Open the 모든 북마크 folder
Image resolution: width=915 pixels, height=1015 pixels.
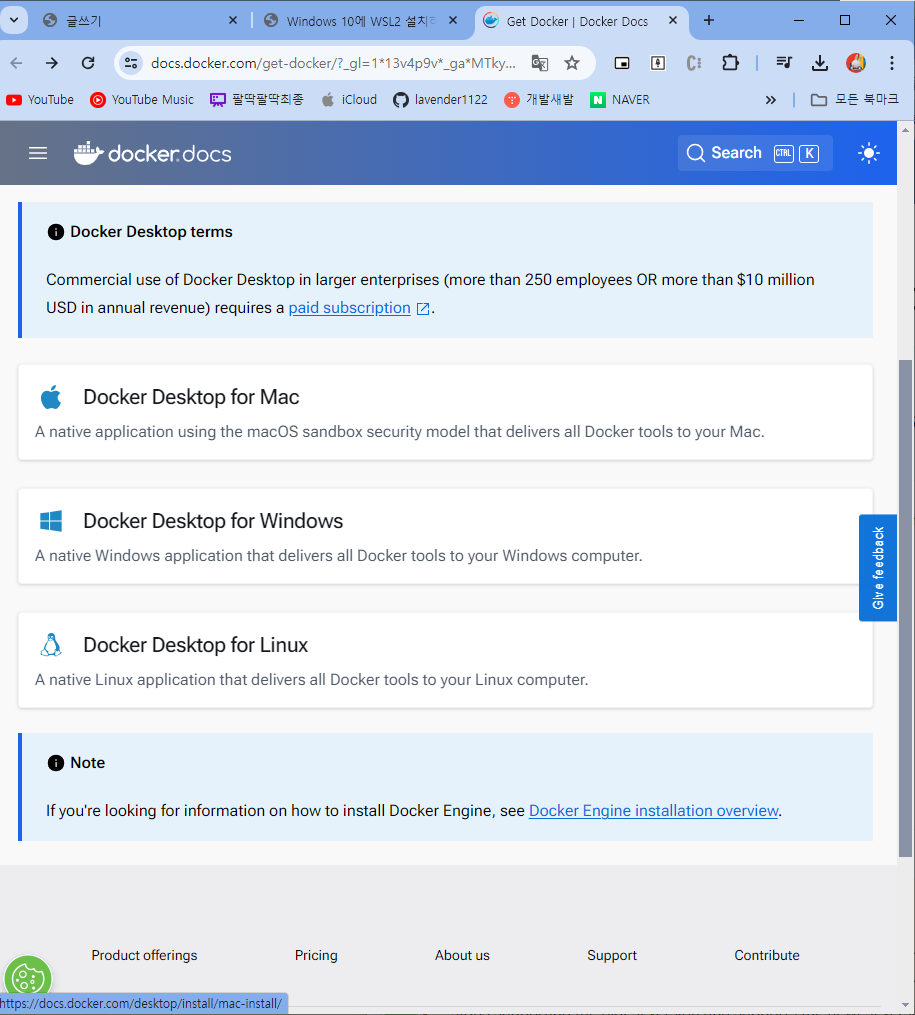click(854, 100)
